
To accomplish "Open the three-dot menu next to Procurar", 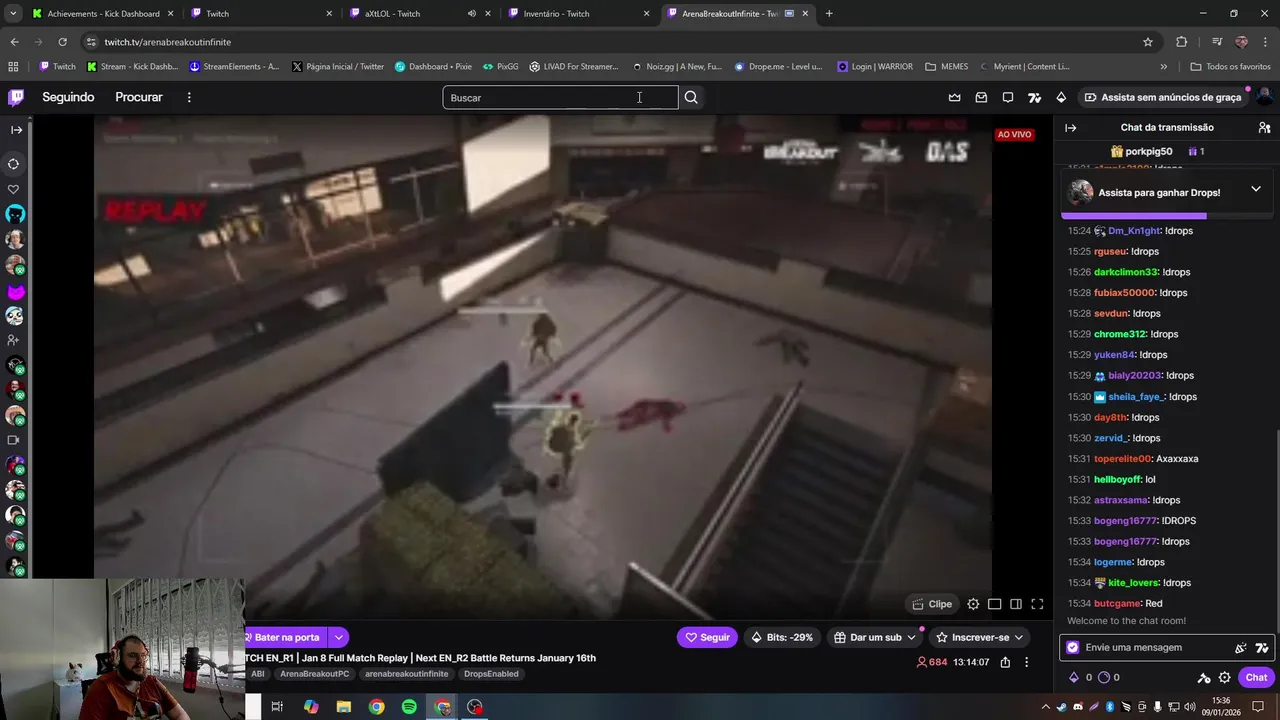I will click(x=189, y=97).
